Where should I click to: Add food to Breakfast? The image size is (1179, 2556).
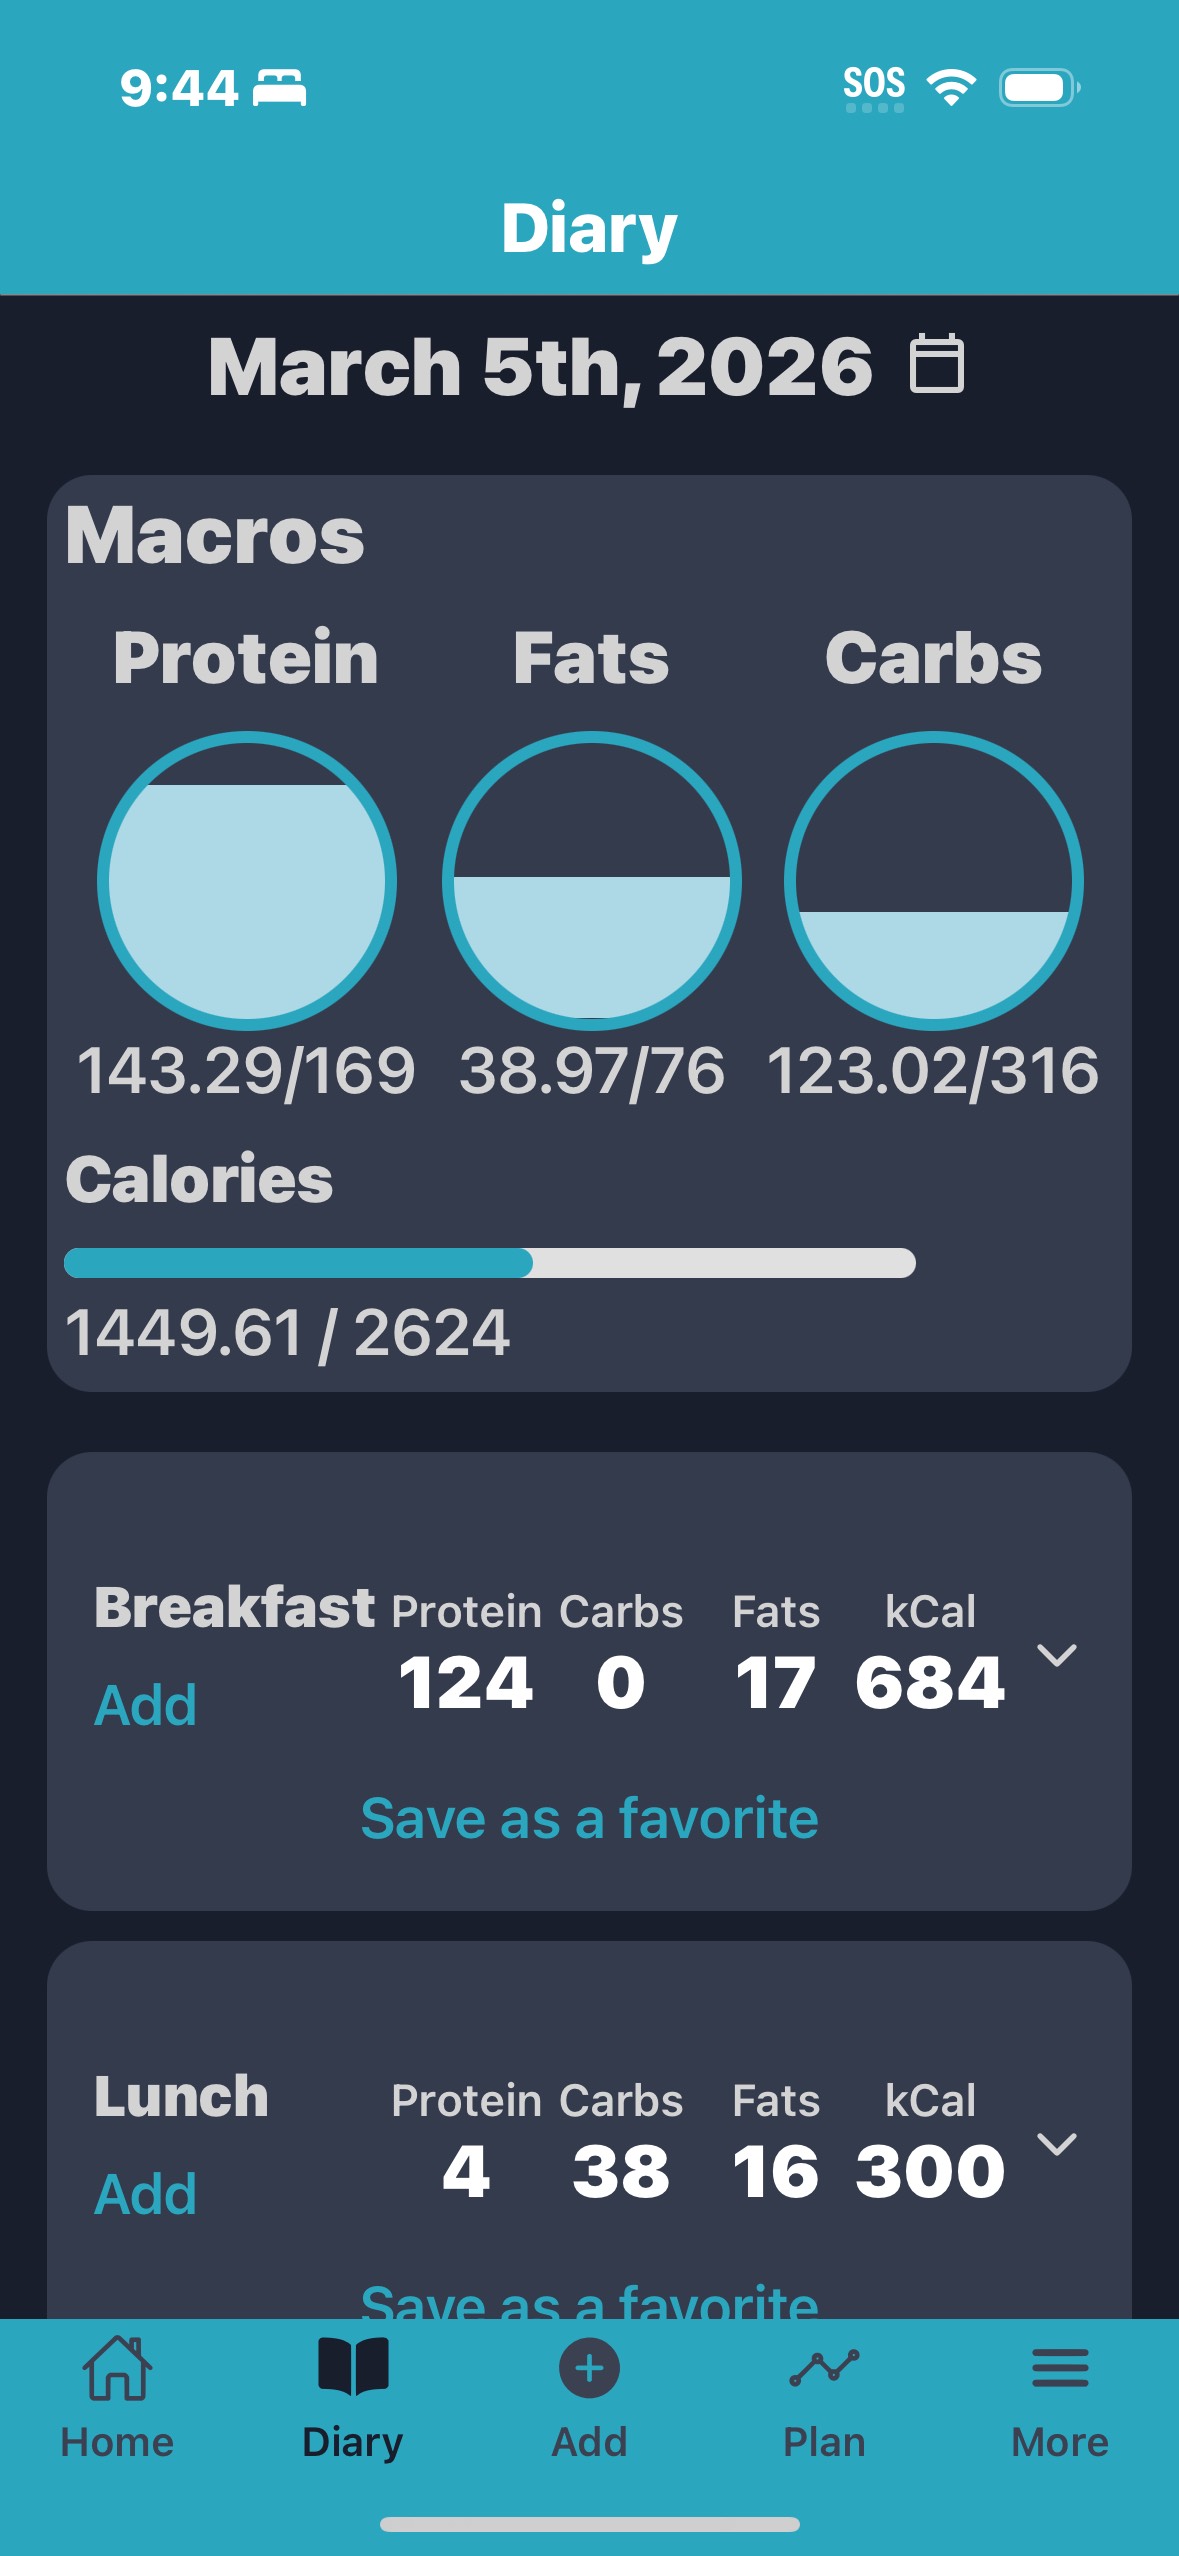[145, 1705]
